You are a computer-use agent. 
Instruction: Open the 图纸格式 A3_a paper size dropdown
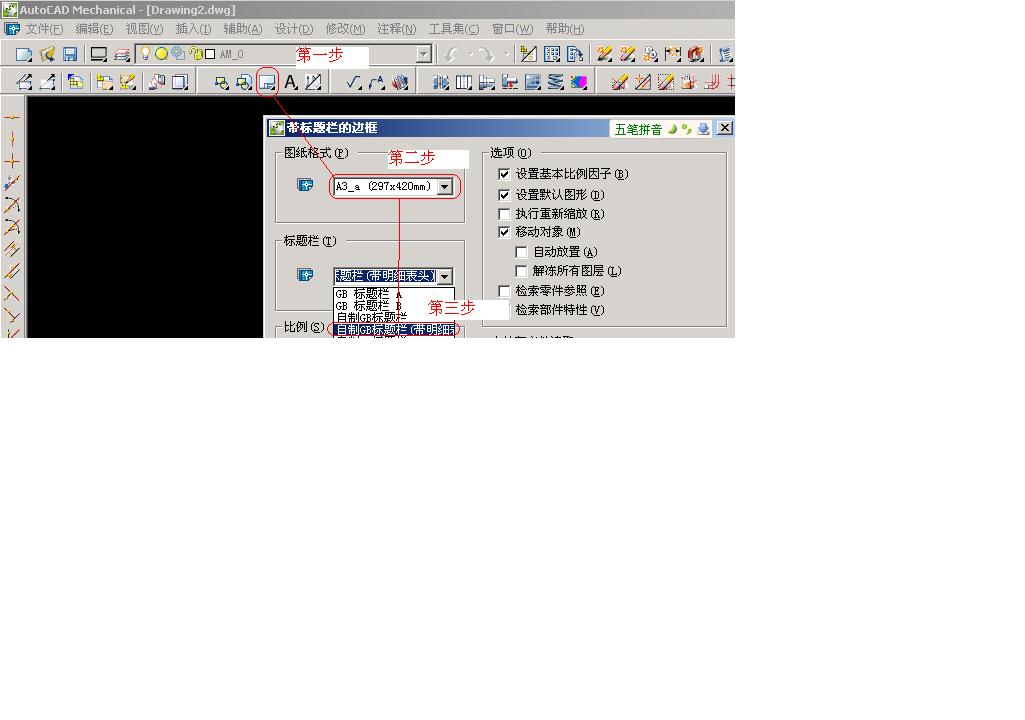click(445, 187)
